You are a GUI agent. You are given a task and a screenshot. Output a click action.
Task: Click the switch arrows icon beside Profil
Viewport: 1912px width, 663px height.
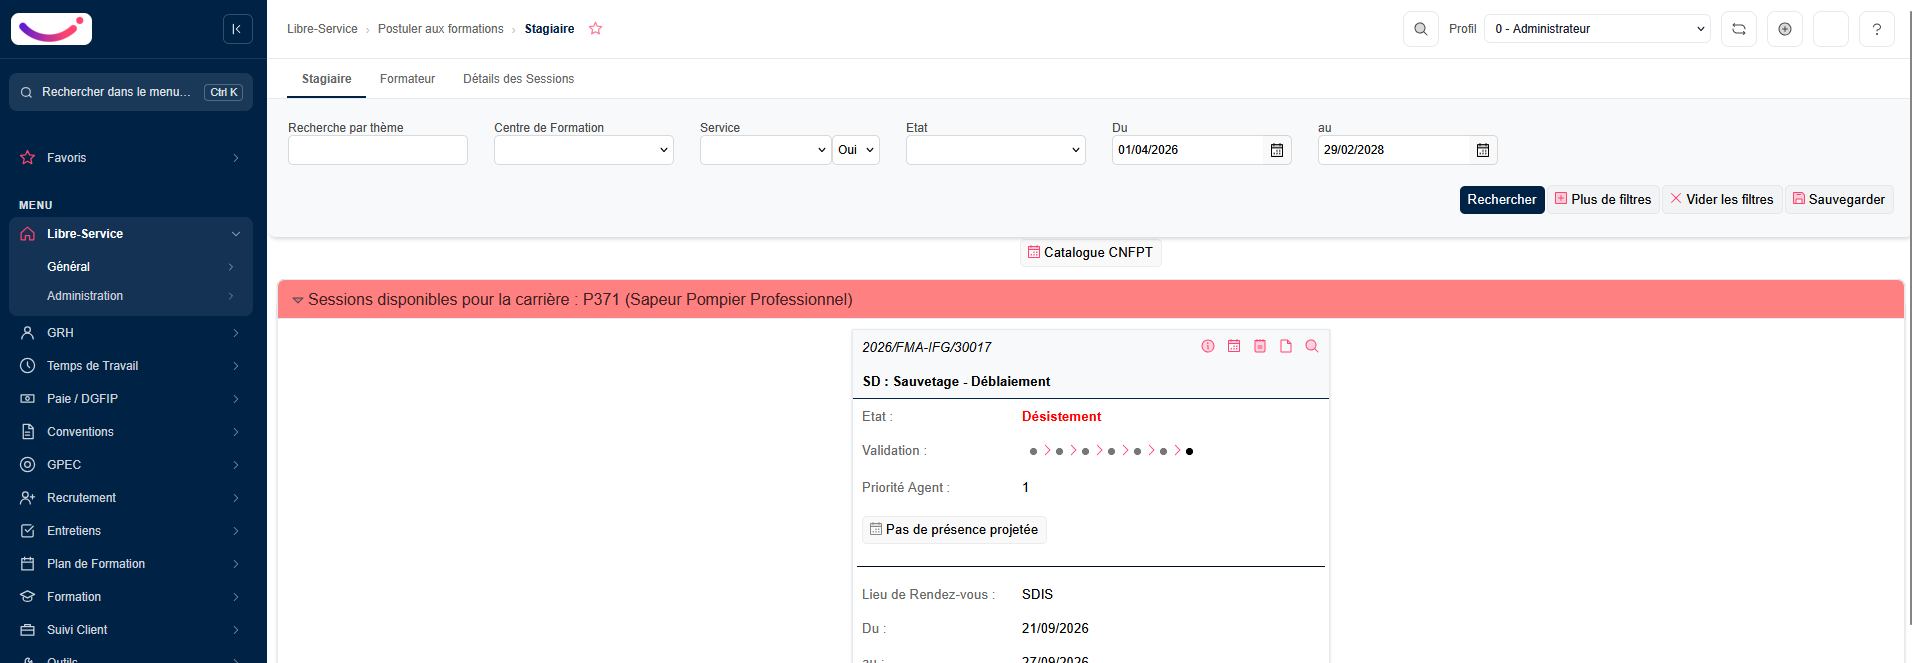[x=1739, y=29]
